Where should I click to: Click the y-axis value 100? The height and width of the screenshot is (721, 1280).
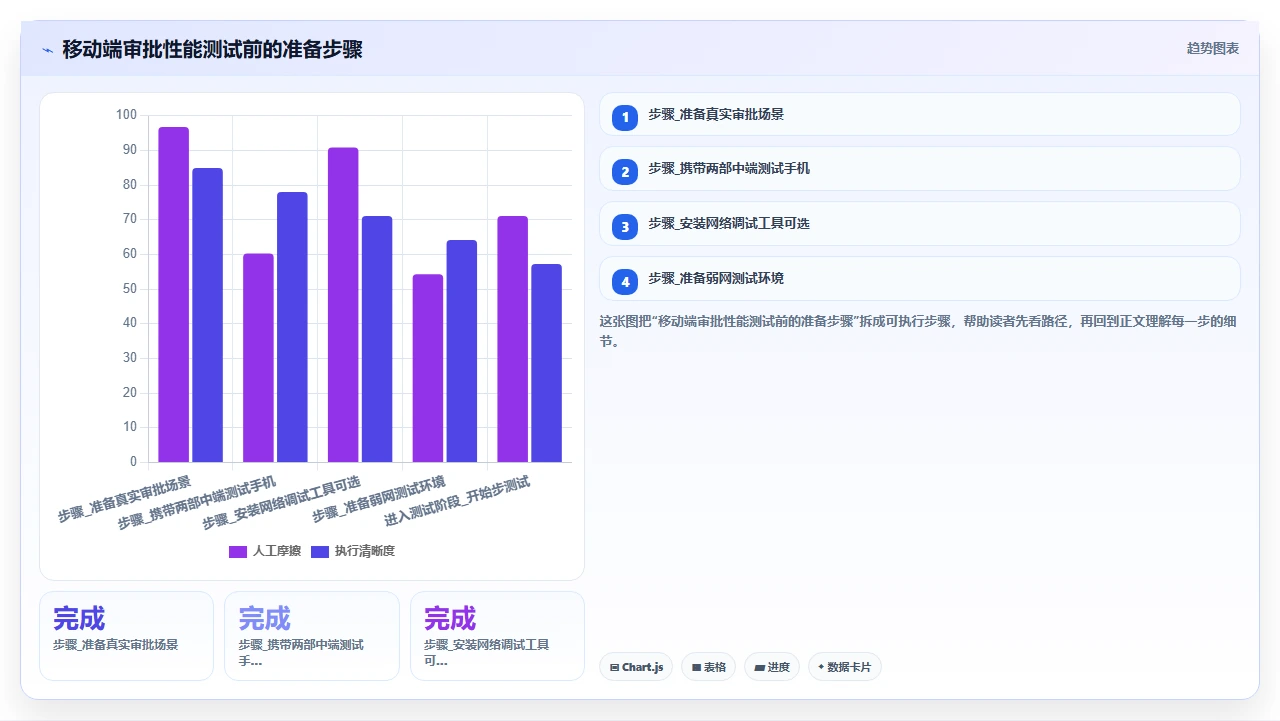[x=126, y=115]
